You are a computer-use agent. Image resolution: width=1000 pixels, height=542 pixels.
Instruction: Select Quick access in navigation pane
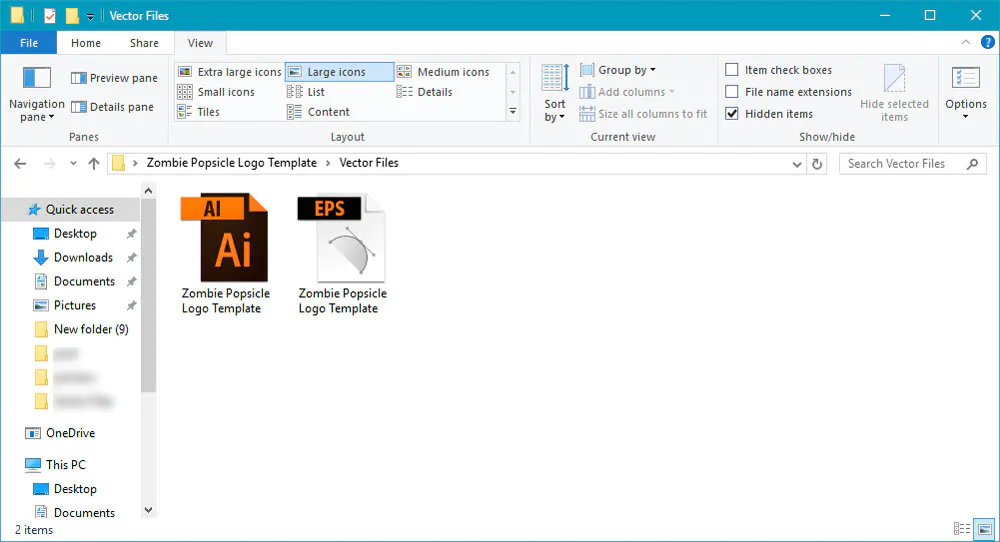tap(70, 209)
